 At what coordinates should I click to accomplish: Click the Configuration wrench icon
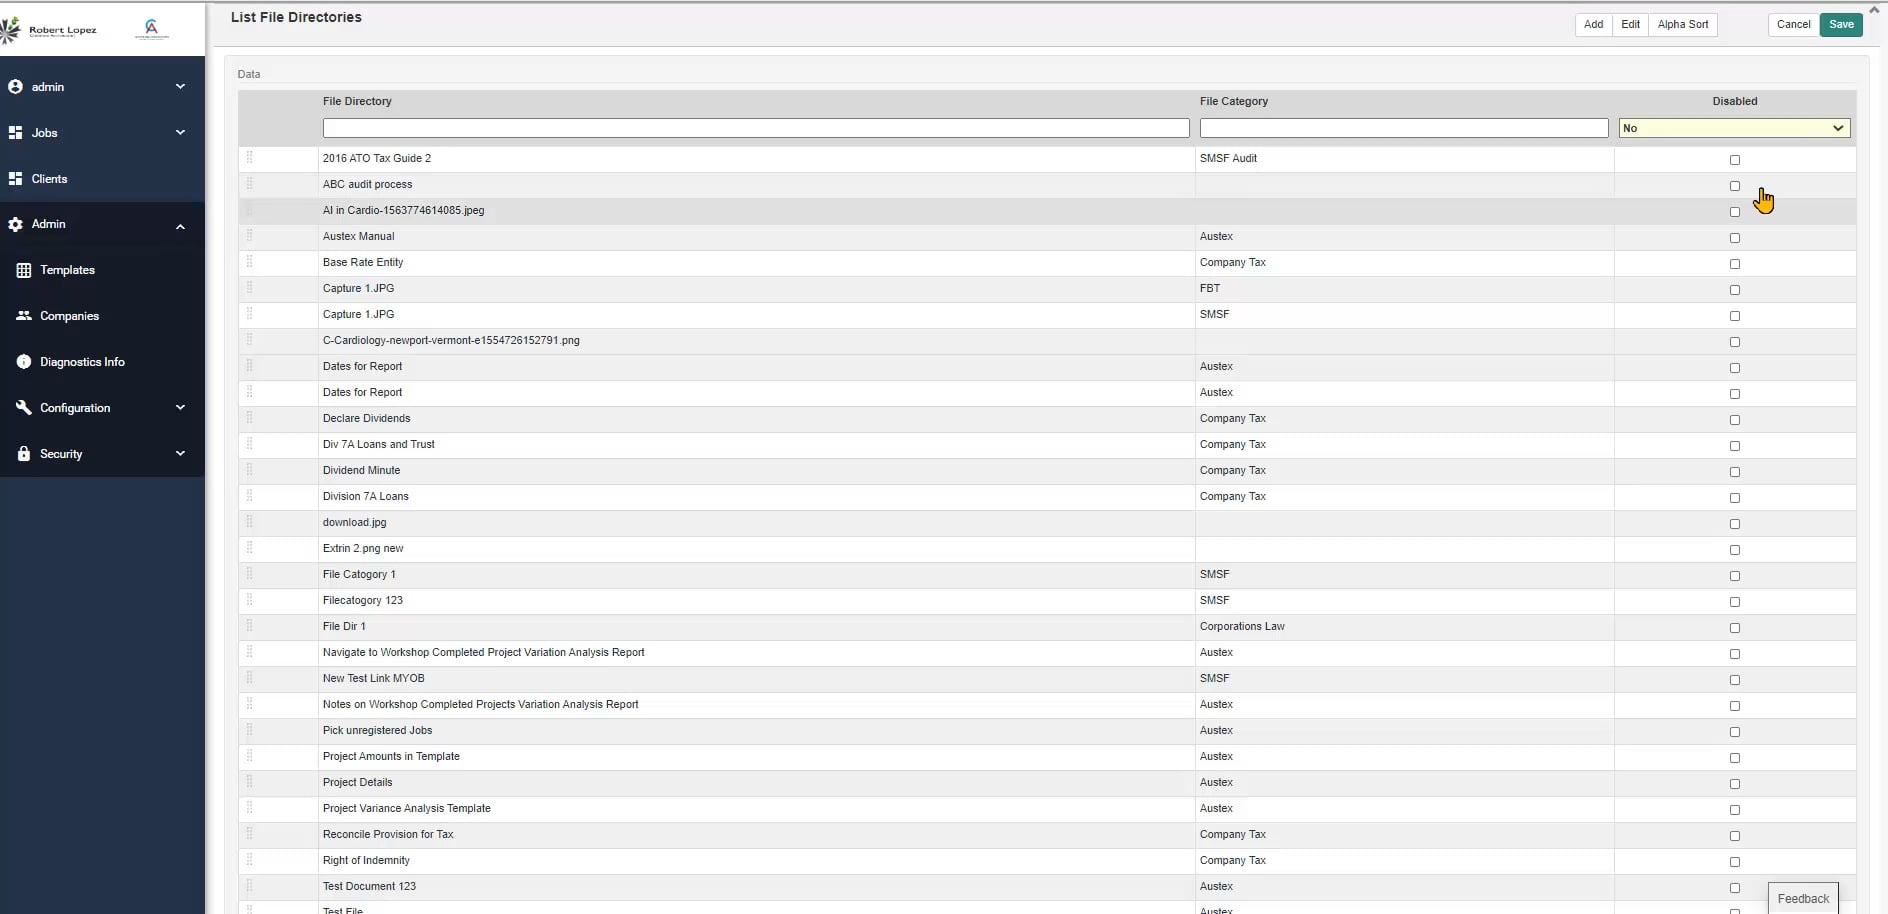pos(24,407)
